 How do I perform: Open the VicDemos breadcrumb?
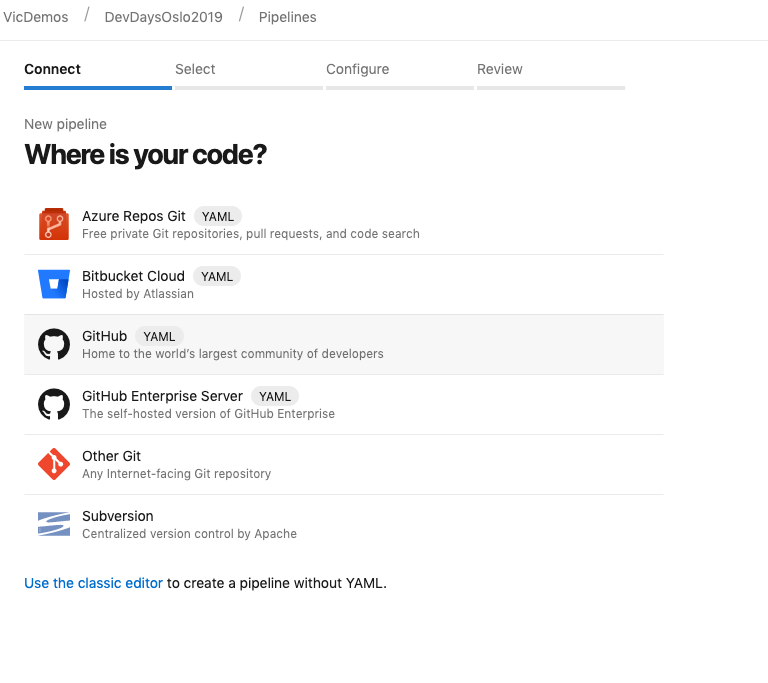pyautogui.click(x=35, y=17)
